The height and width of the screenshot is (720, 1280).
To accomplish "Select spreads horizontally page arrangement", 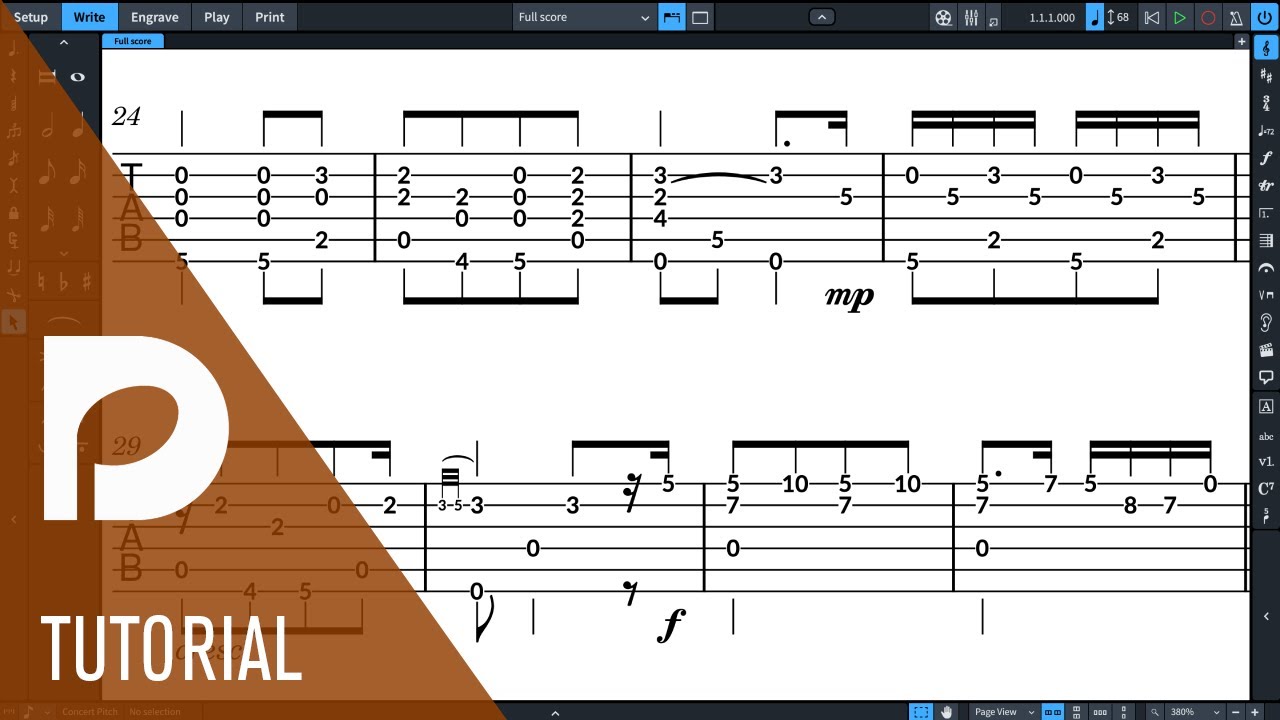I will coord(1052,712).
